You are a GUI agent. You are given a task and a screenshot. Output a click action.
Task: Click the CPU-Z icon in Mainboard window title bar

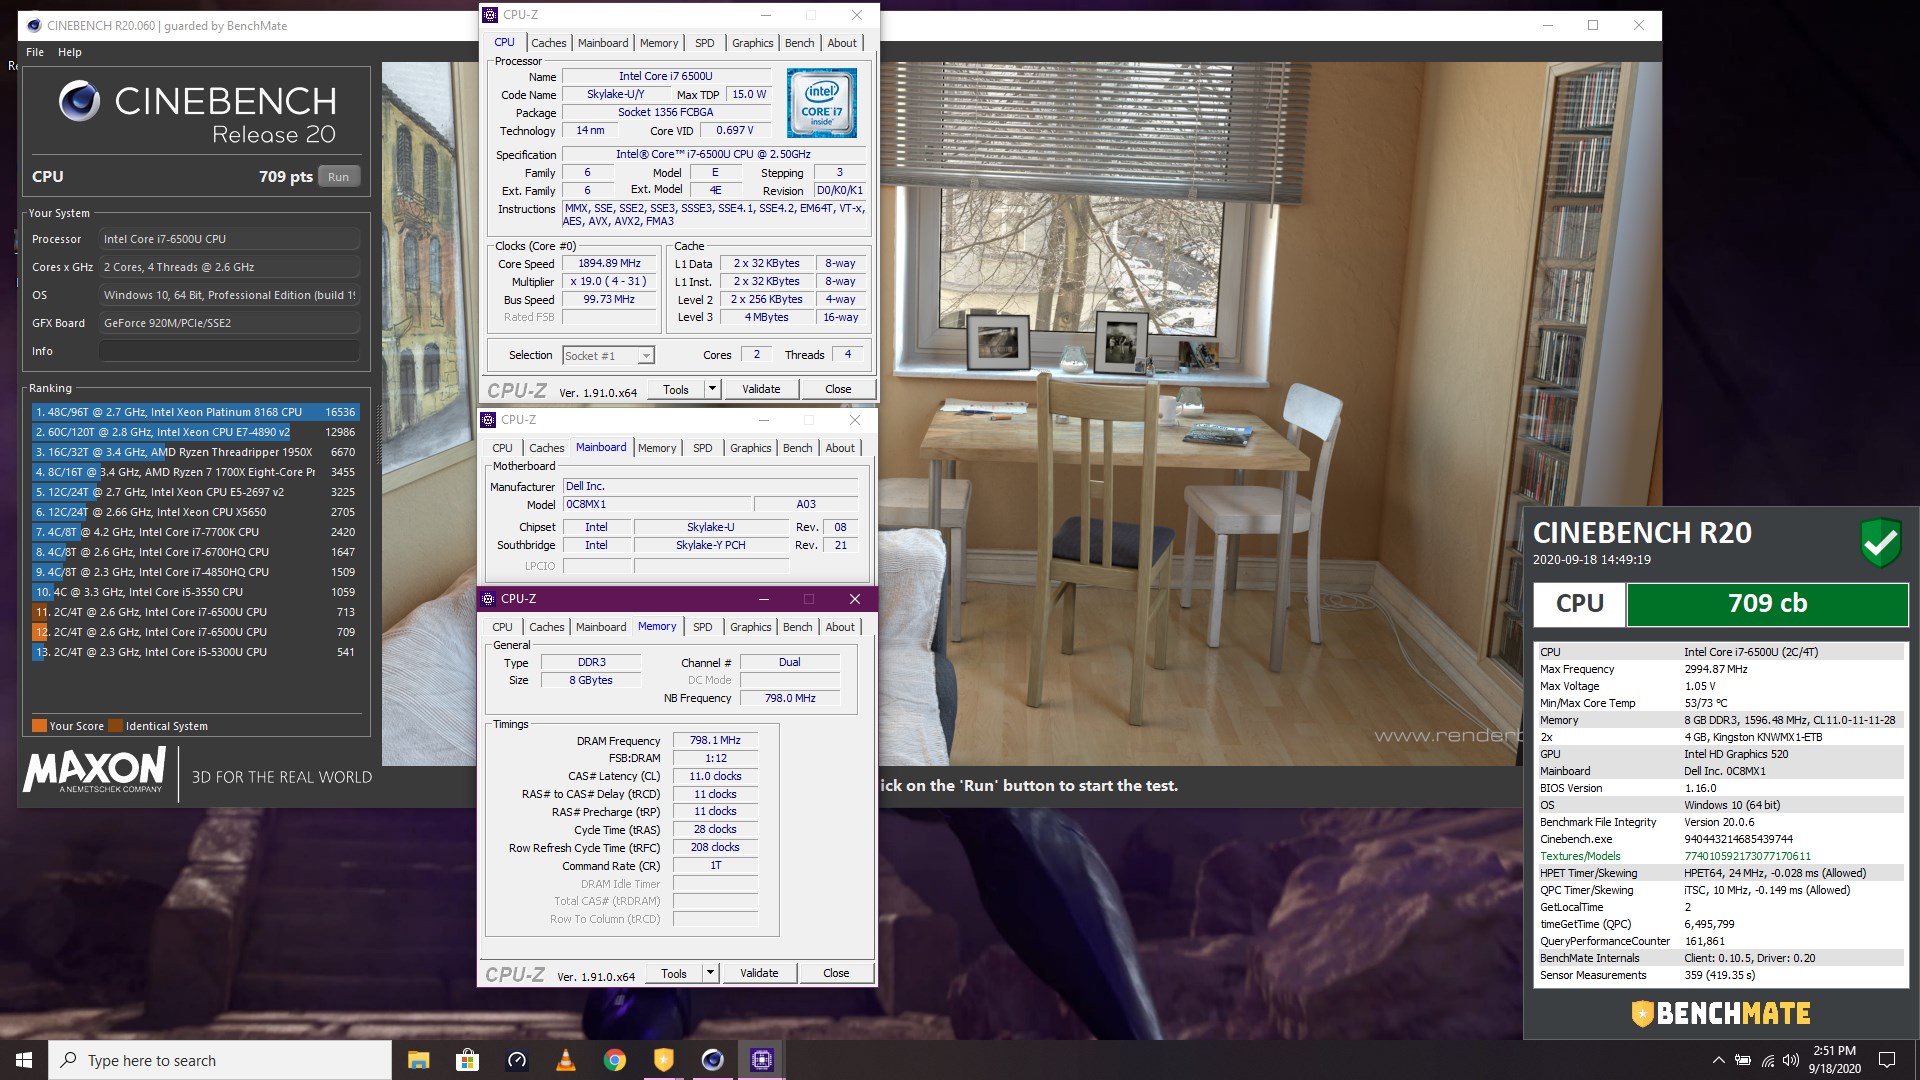488,420
